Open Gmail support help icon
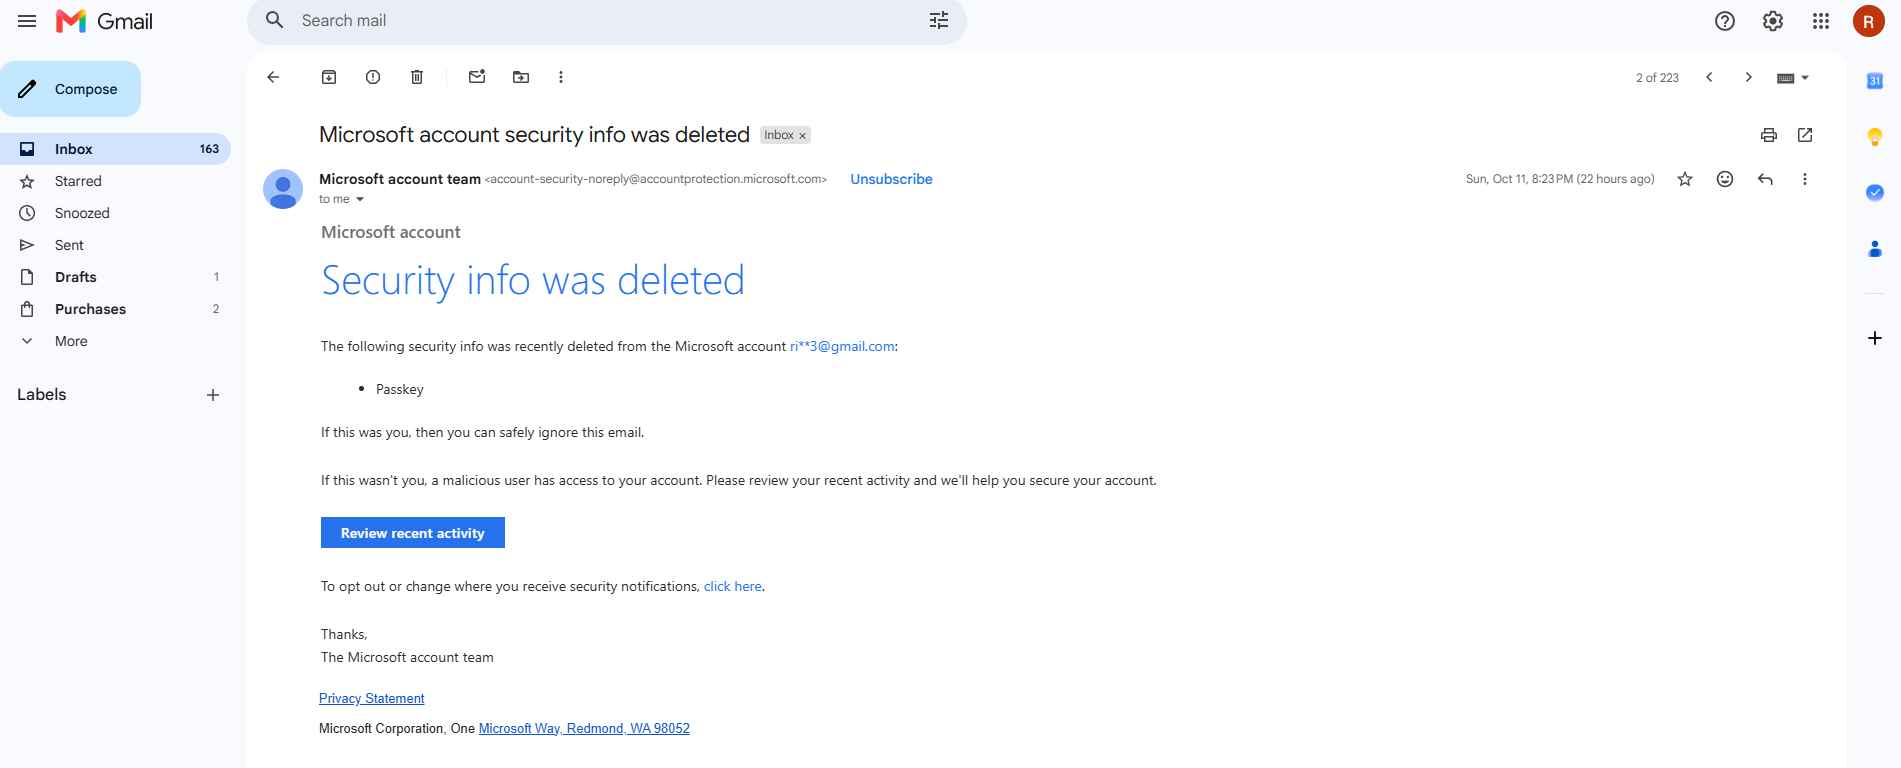Image resolution: width=1901 pixels, height=768 pixels. coord(1725,21)
